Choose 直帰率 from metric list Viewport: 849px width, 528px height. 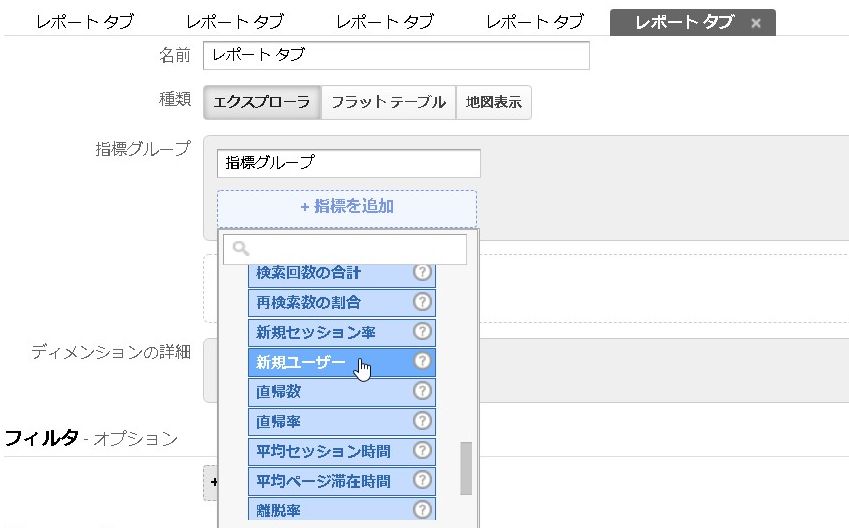pyautogui.click(x=279, y=422)
